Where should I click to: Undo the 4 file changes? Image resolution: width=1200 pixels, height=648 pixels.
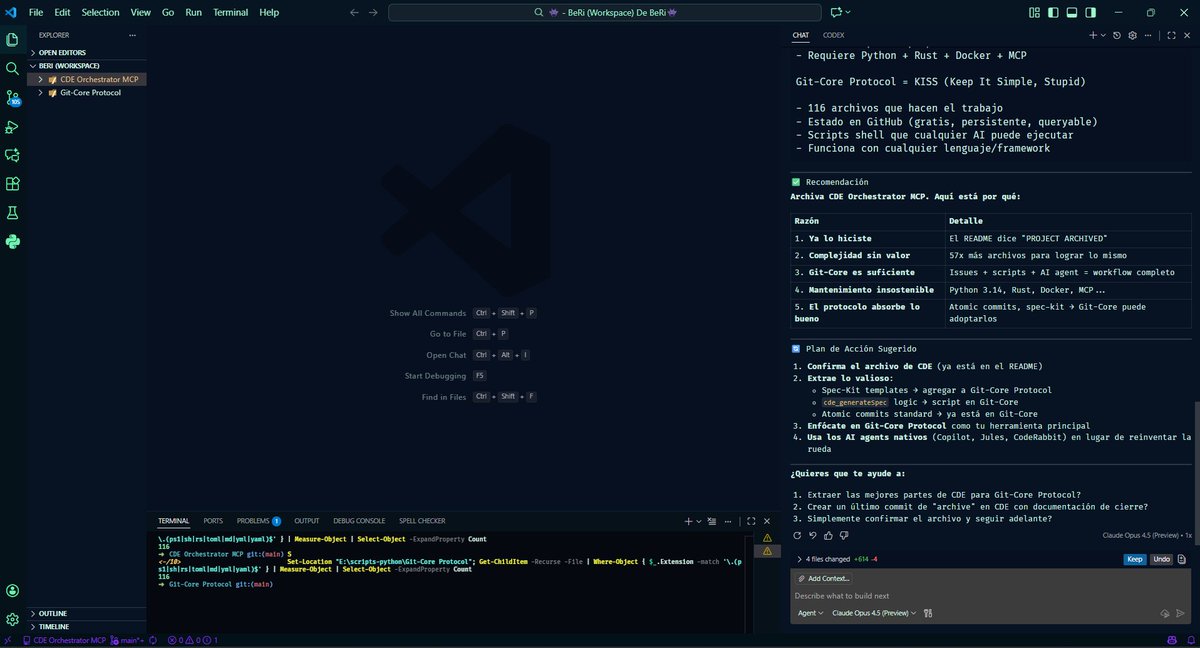[x=1160, y=559]
